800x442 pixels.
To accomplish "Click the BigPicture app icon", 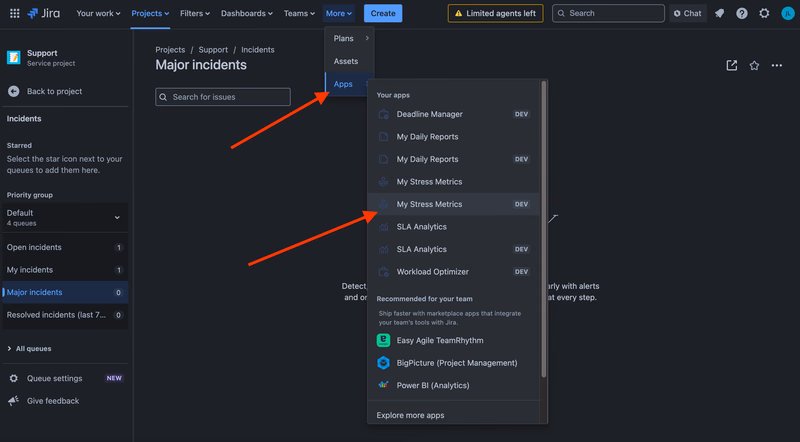I will [383, 363].
